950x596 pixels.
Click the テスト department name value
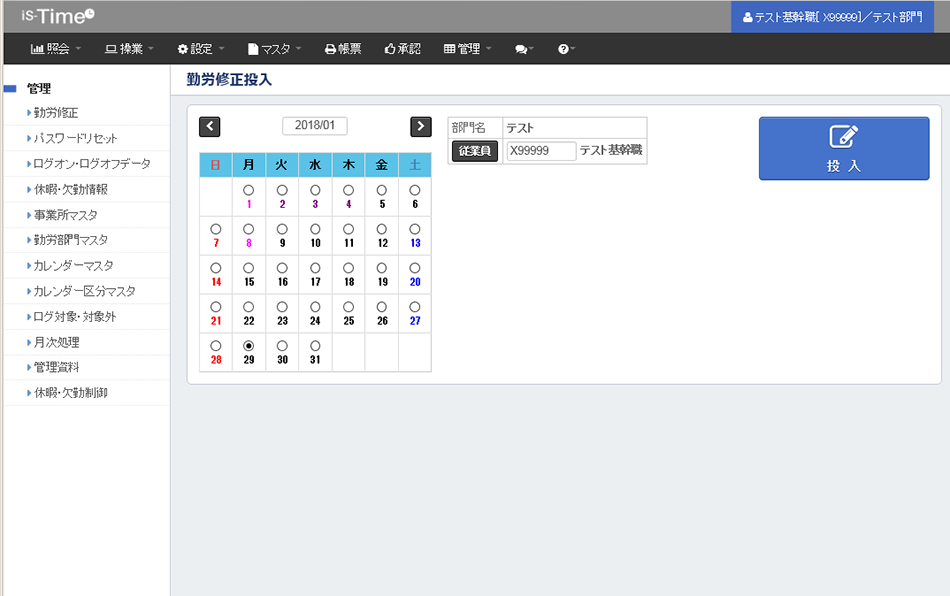[x=520, y=128]
